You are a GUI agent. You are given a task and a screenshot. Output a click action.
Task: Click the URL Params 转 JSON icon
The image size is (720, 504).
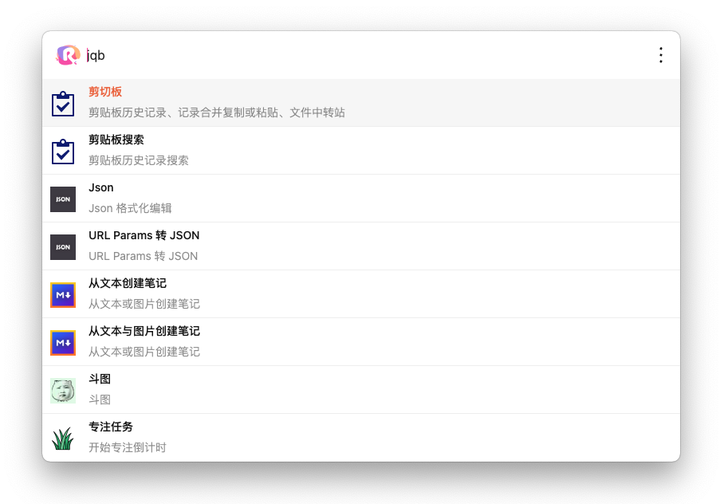tap(63, 247)
